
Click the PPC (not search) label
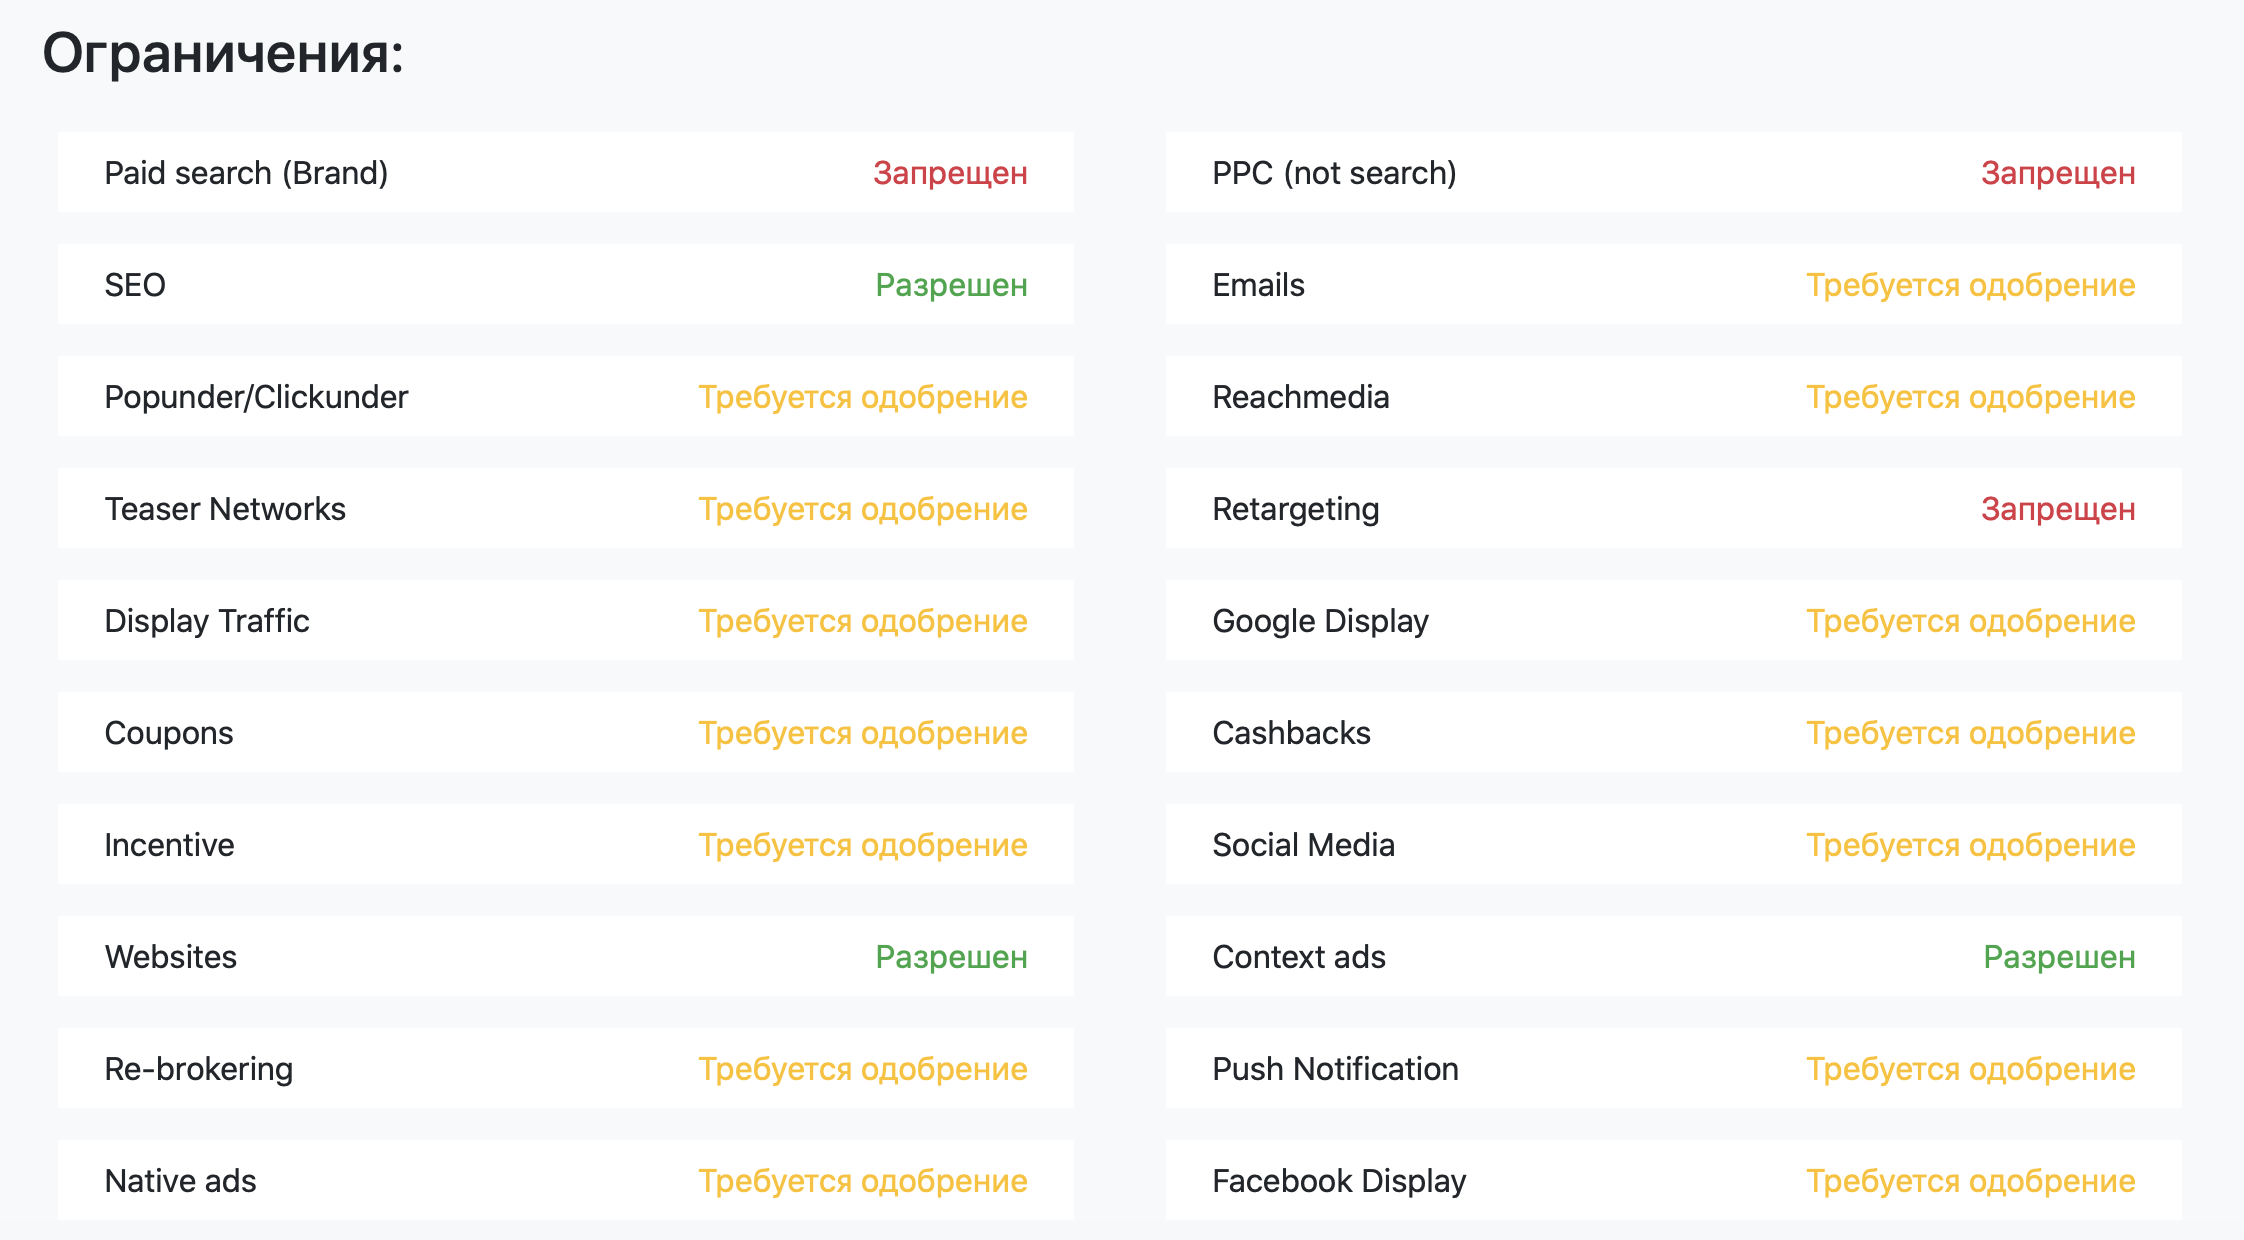(1334, 173)
